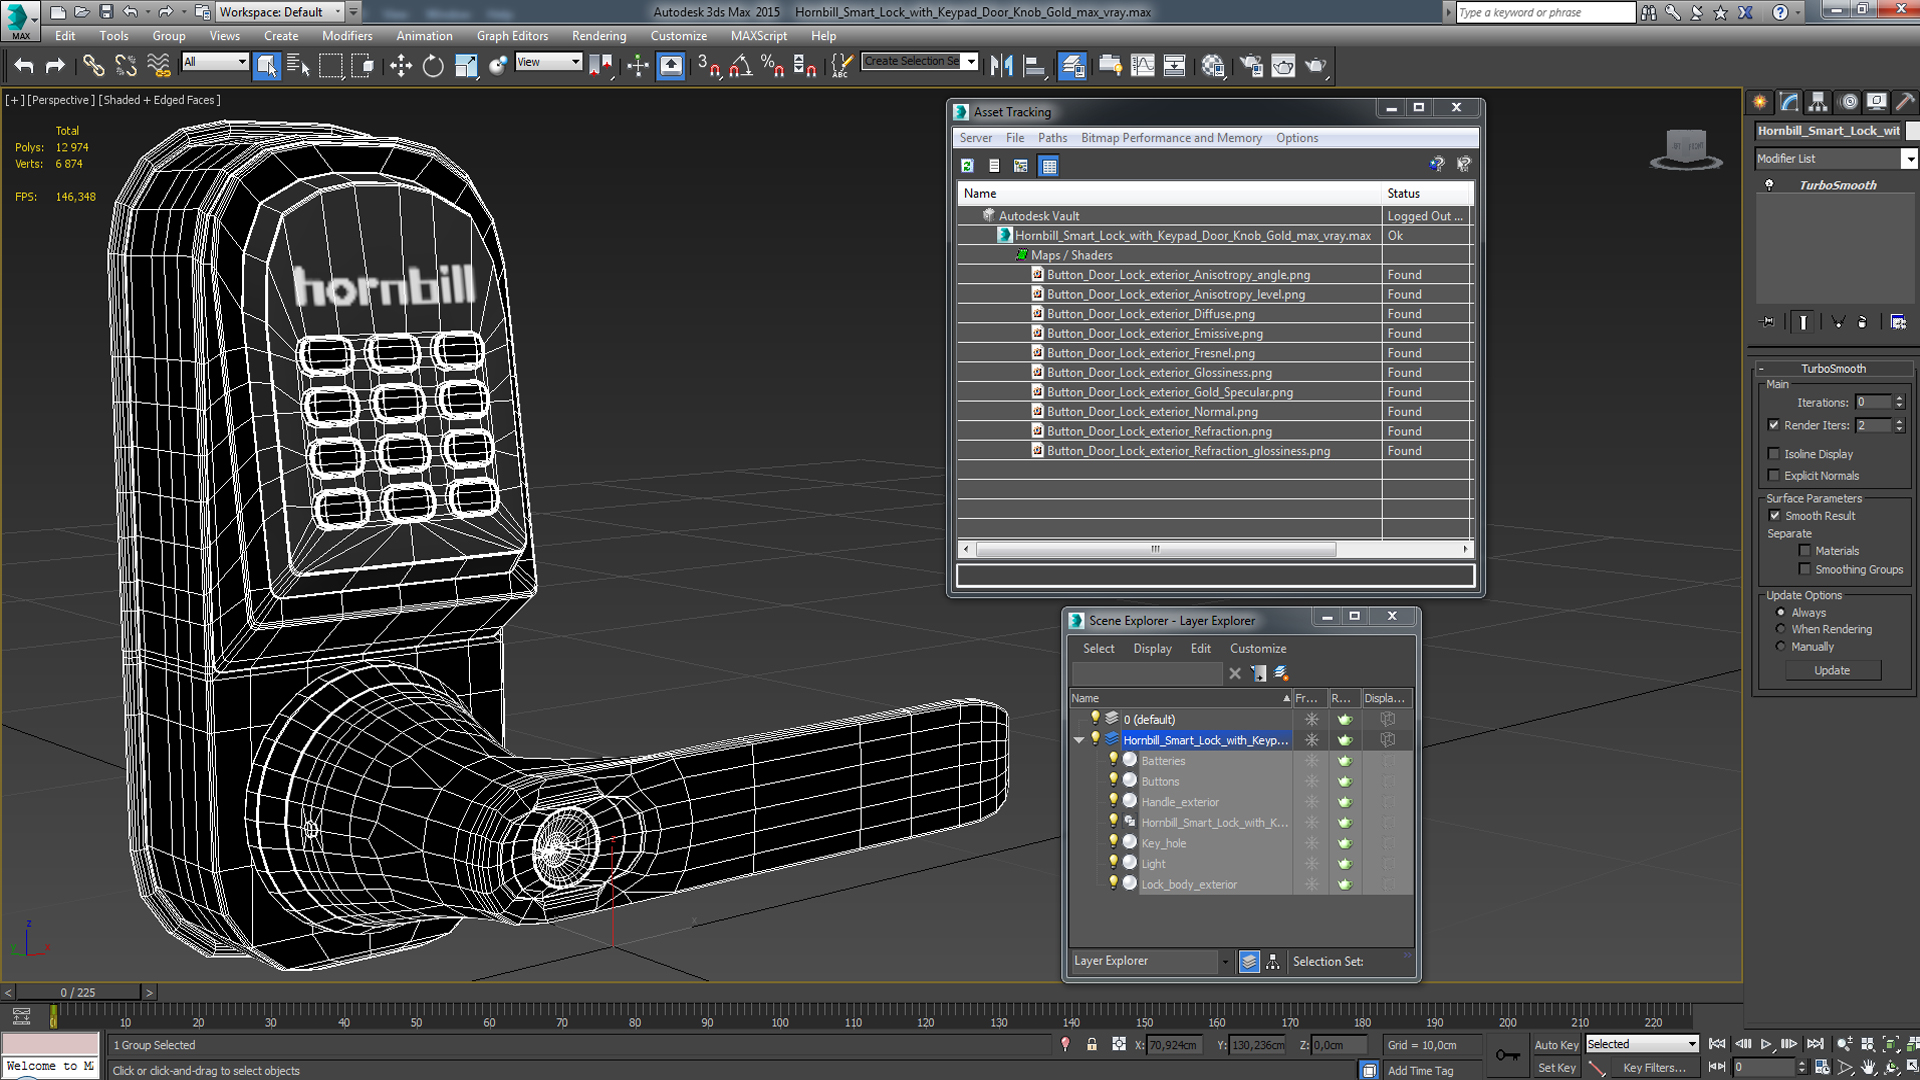The image size is (1920, 1080).
Task: Click the help search keyword field
Action: tap(1545, 12)
